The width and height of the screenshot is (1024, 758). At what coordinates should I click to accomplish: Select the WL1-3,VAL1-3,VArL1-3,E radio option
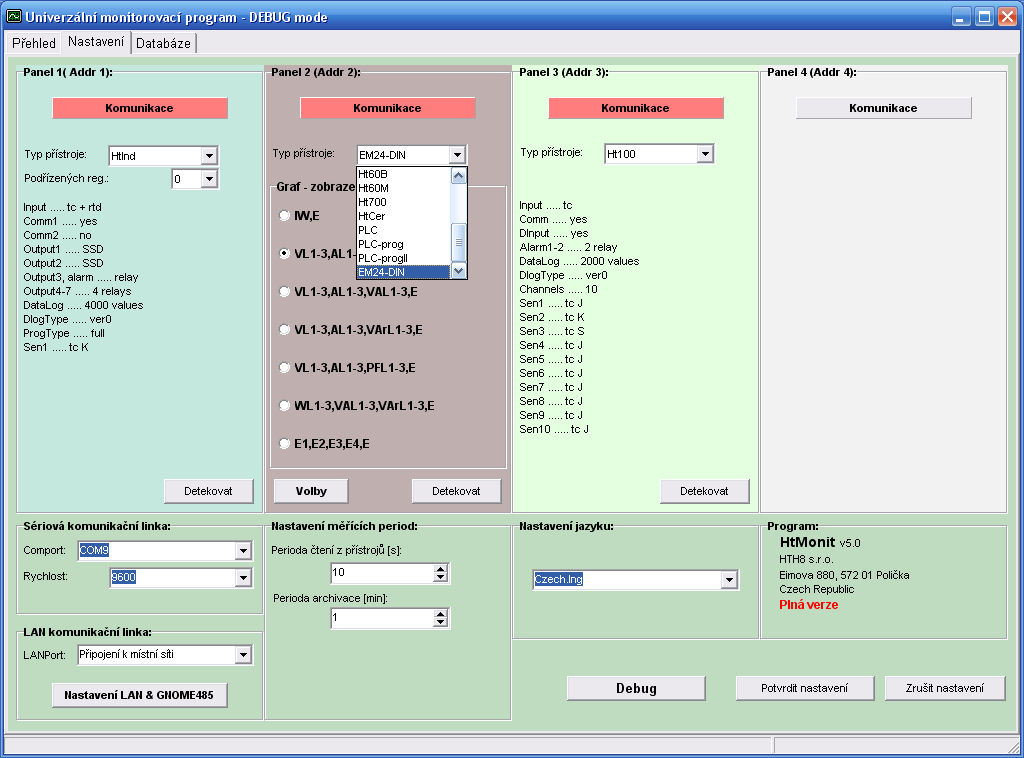pos(284,405)
